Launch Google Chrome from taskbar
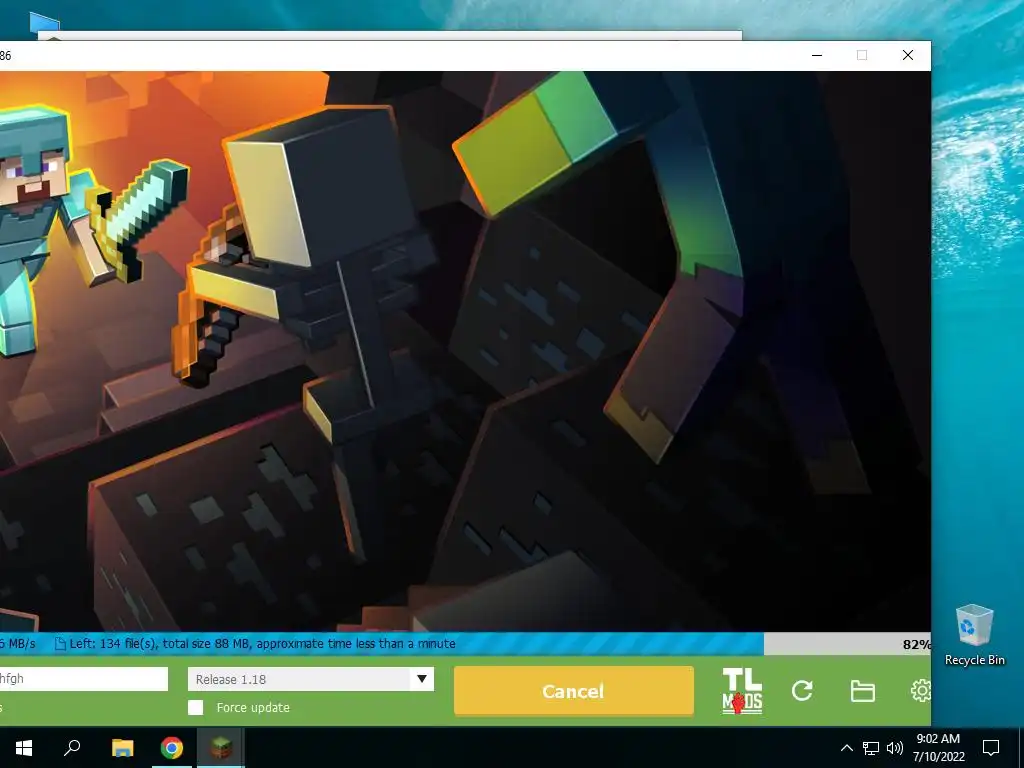Viewport: 1024px width, 768px height. [172, 748]
